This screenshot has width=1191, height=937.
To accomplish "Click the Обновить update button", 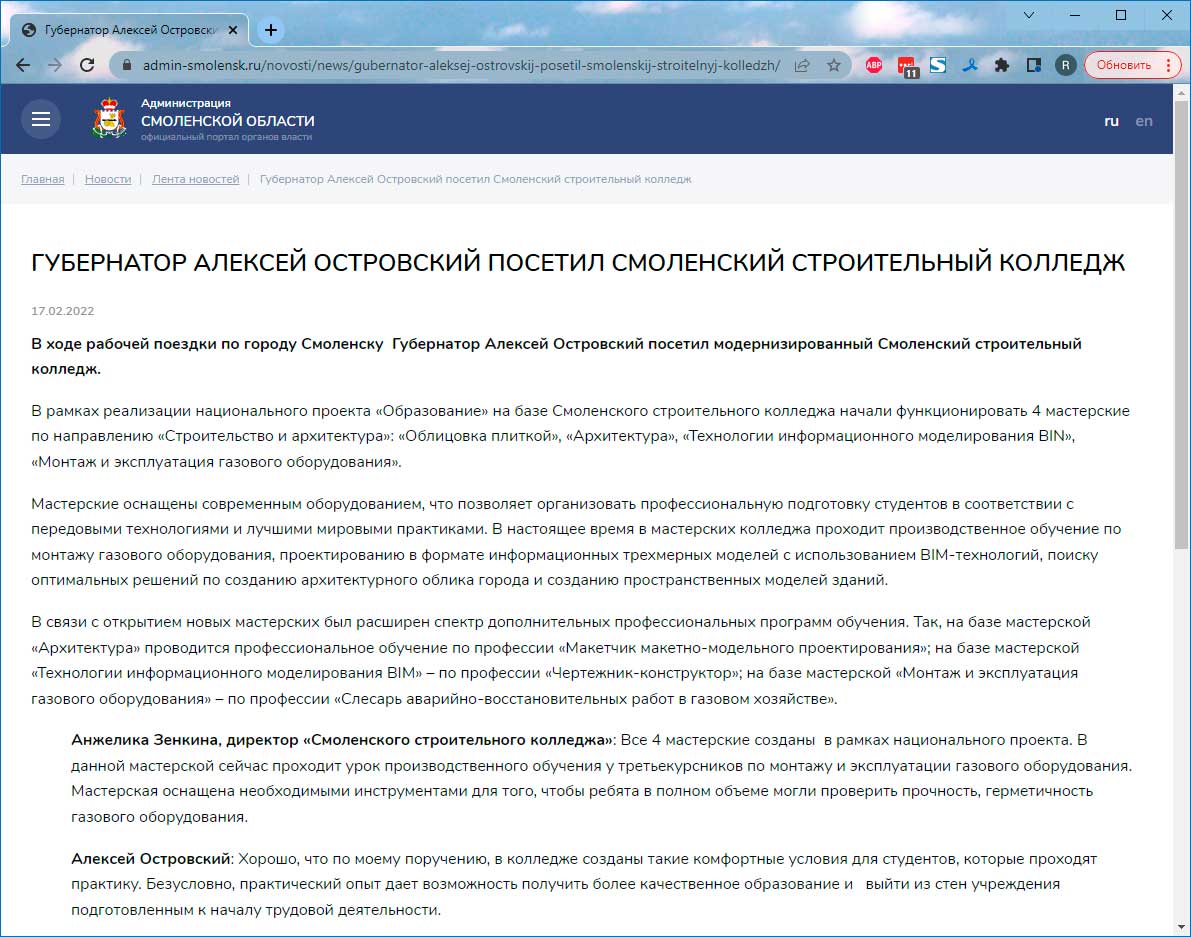I will [x=1123, y=65].
